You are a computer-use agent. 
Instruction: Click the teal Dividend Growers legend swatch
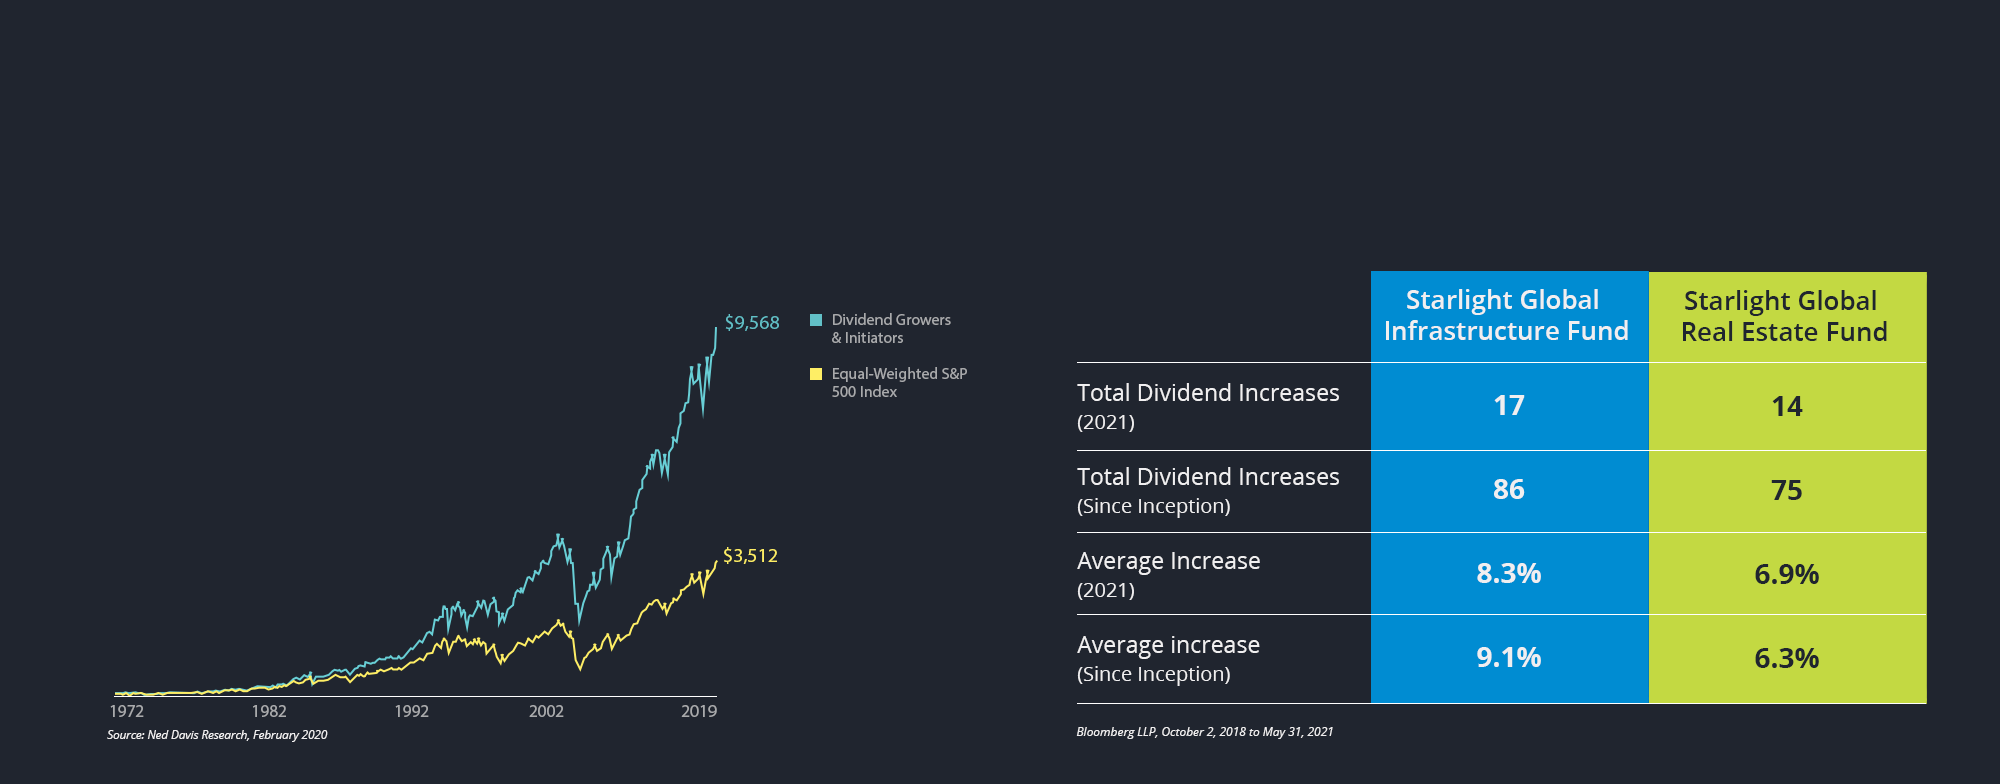(816, 320)
